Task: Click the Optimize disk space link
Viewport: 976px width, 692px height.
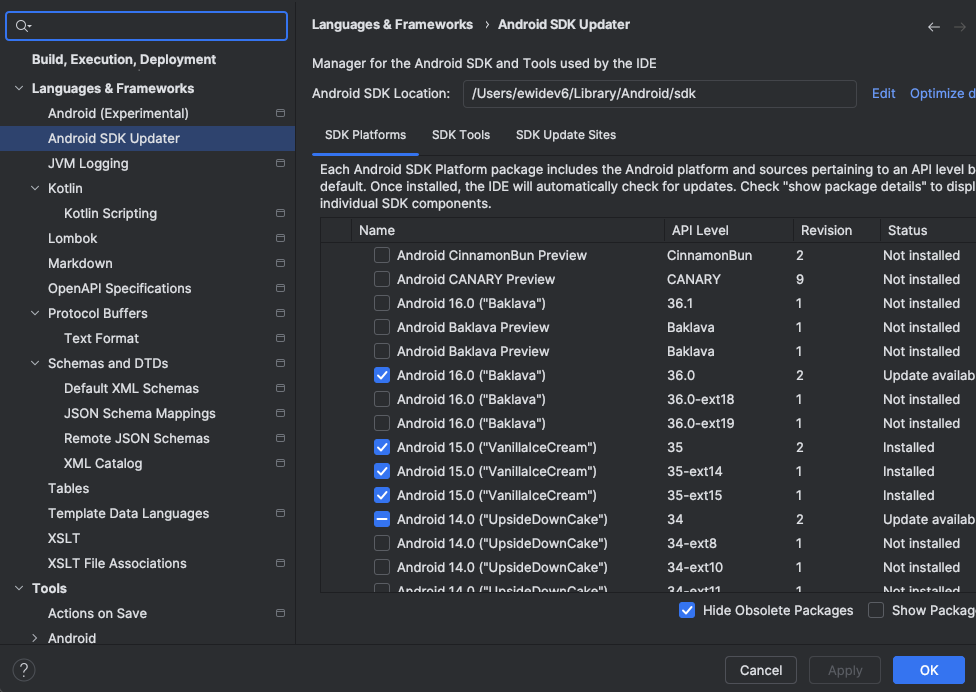Action: [x=942, y=93]
